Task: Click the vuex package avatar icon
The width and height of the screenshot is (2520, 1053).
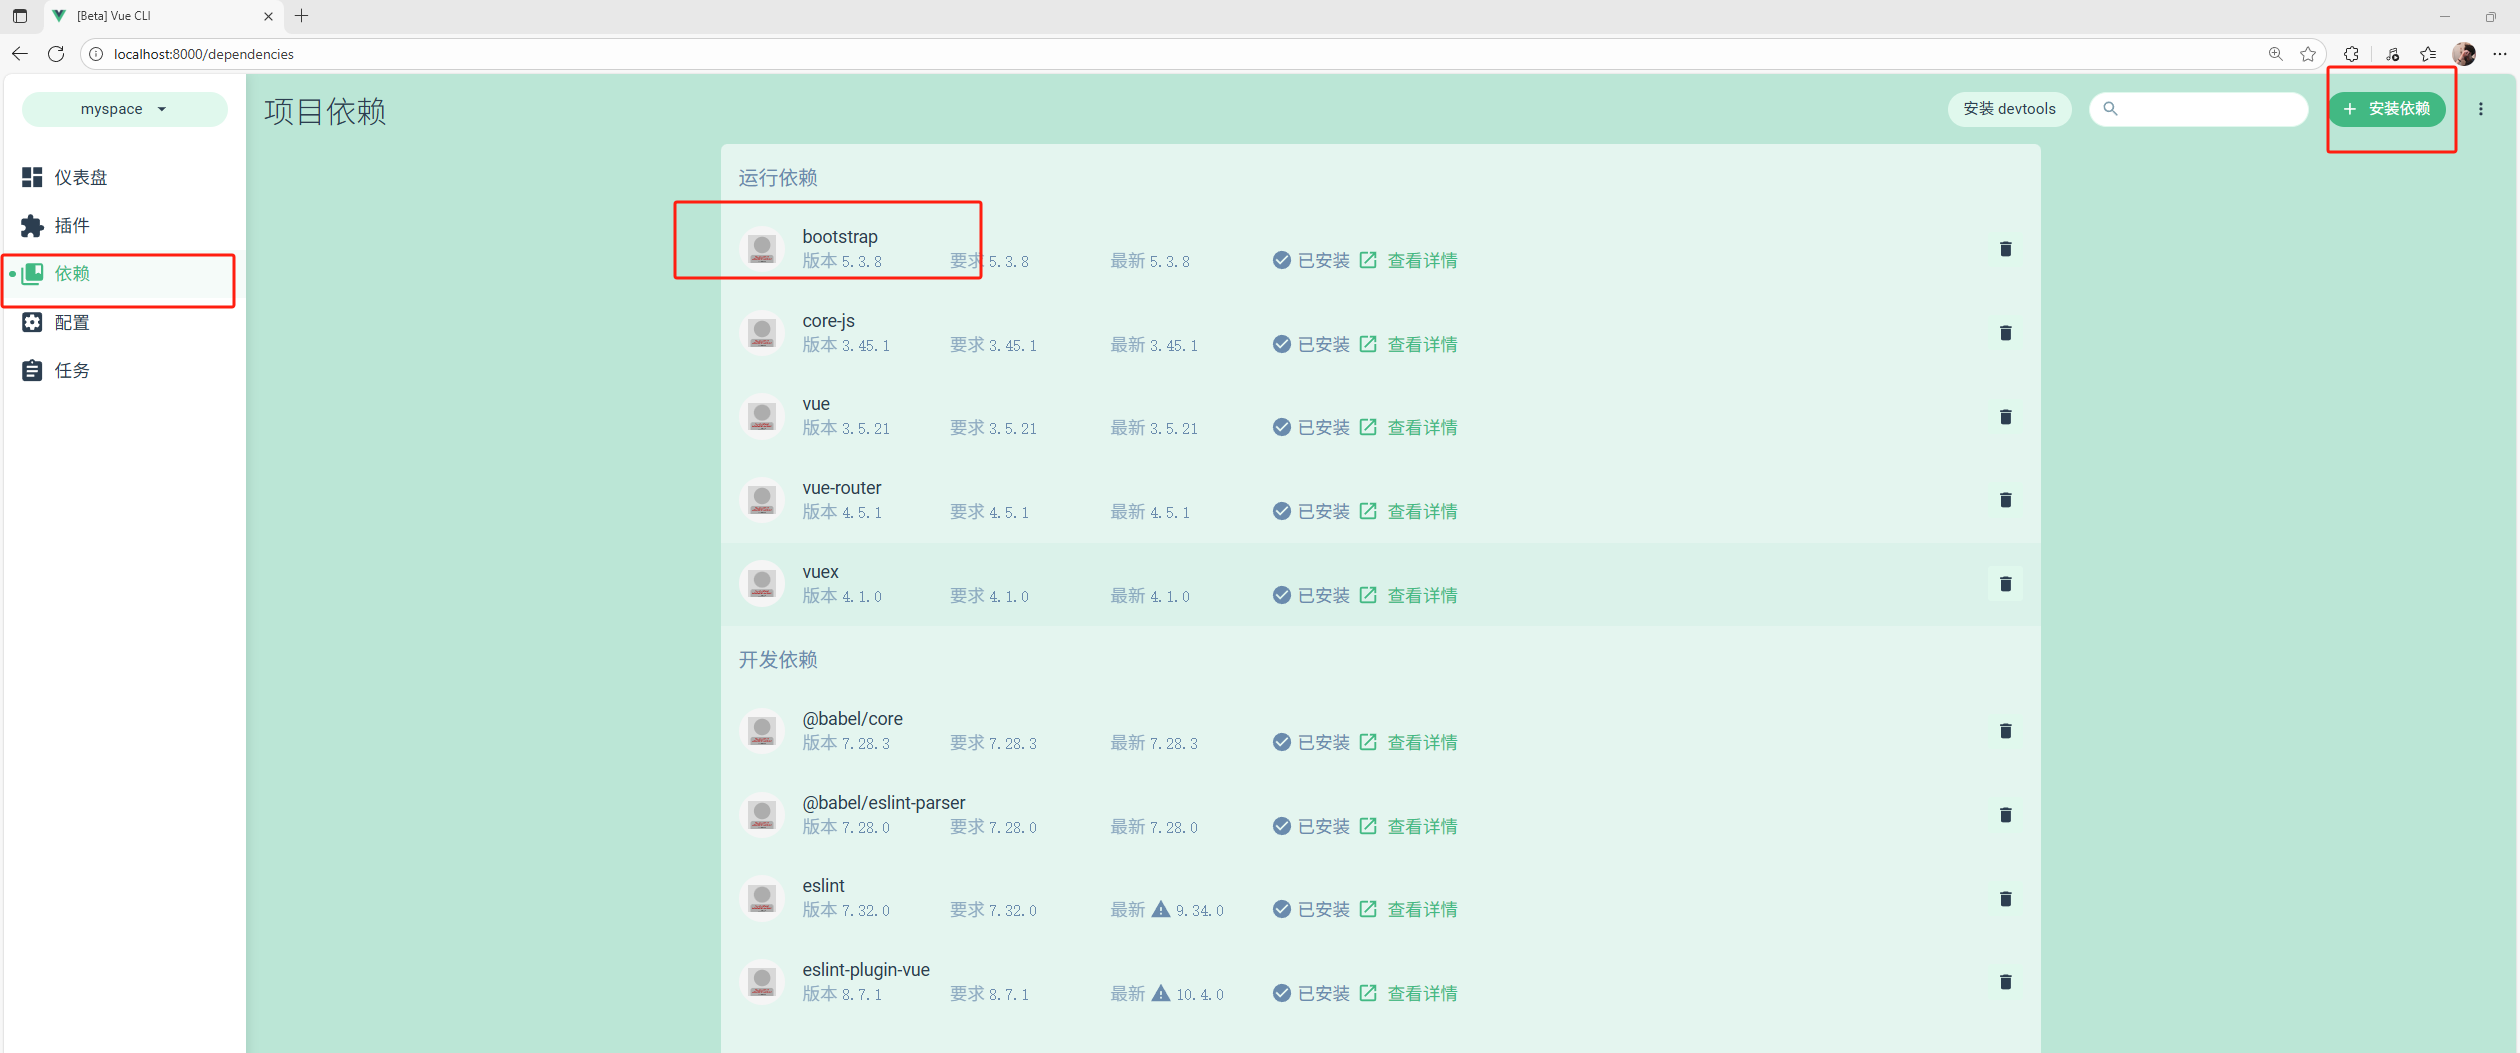Action: pyautogui.click(x=762, y=583)
